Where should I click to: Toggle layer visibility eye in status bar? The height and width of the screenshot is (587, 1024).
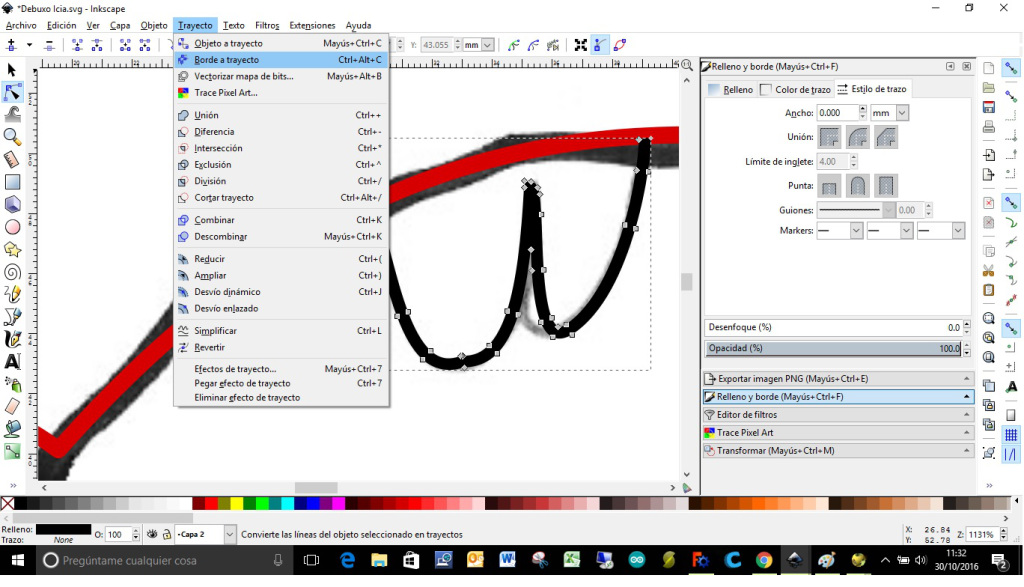click(x=152, y=535)
